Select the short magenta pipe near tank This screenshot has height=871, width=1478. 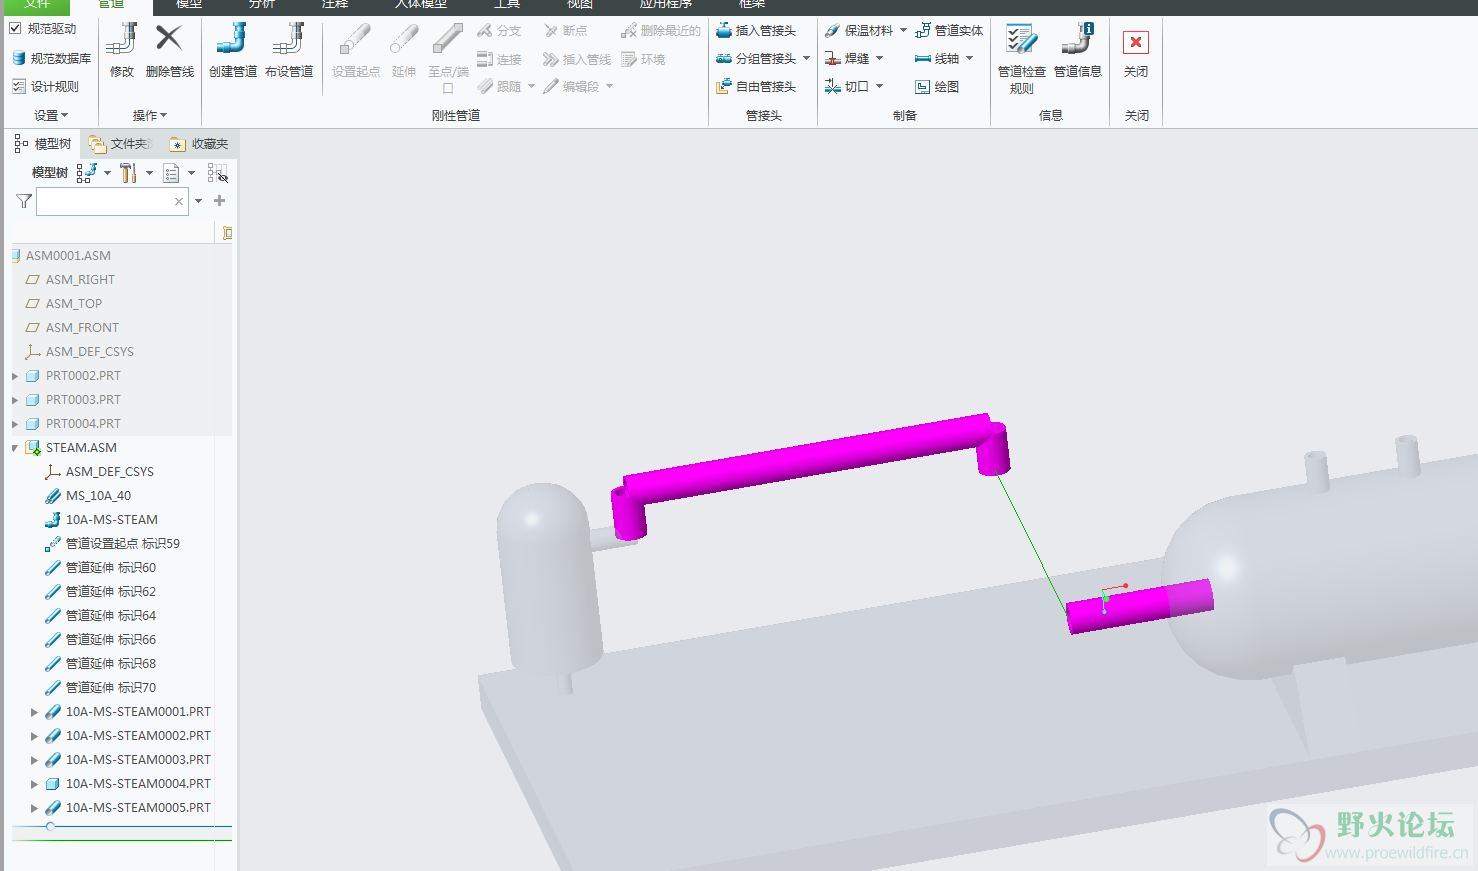coord(1139,606)
